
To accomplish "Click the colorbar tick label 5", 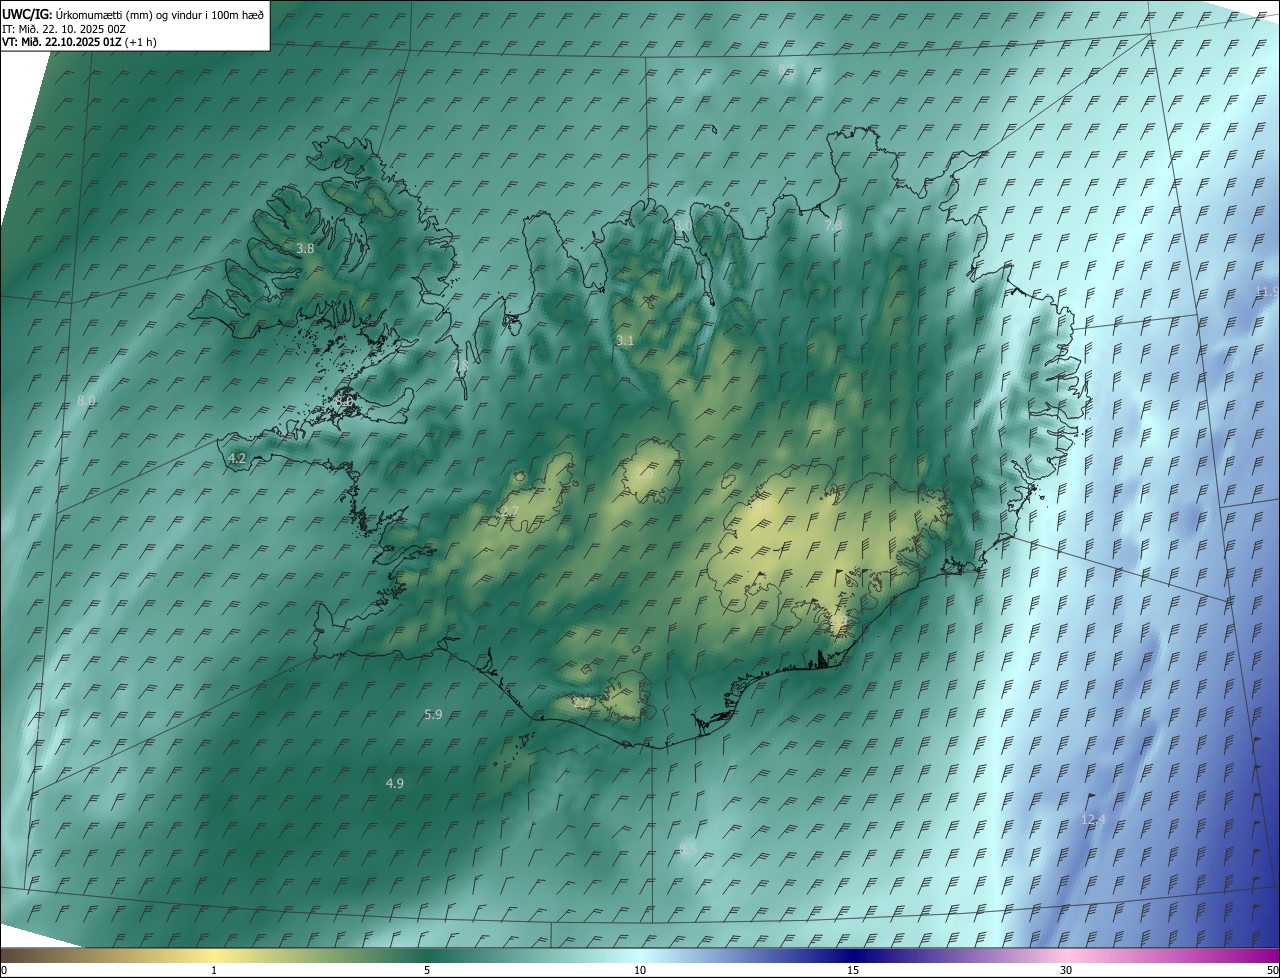I will tap(427, 970).
